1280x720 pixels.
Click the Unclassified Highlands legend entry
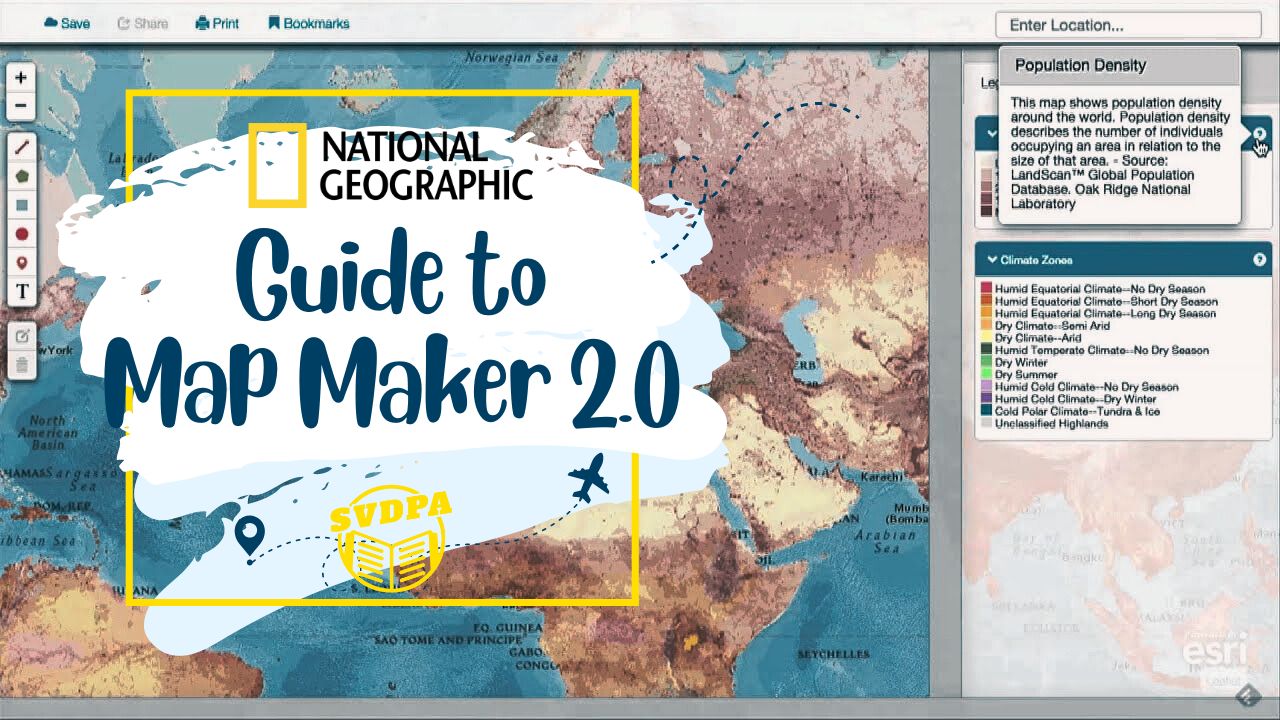click(1052, 424)
